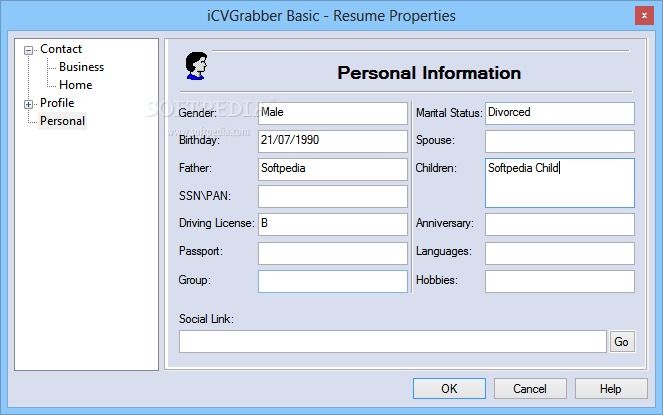Click the Driving License field
The height and width of the screenshot is (415, 663).
tap(333, 224)
